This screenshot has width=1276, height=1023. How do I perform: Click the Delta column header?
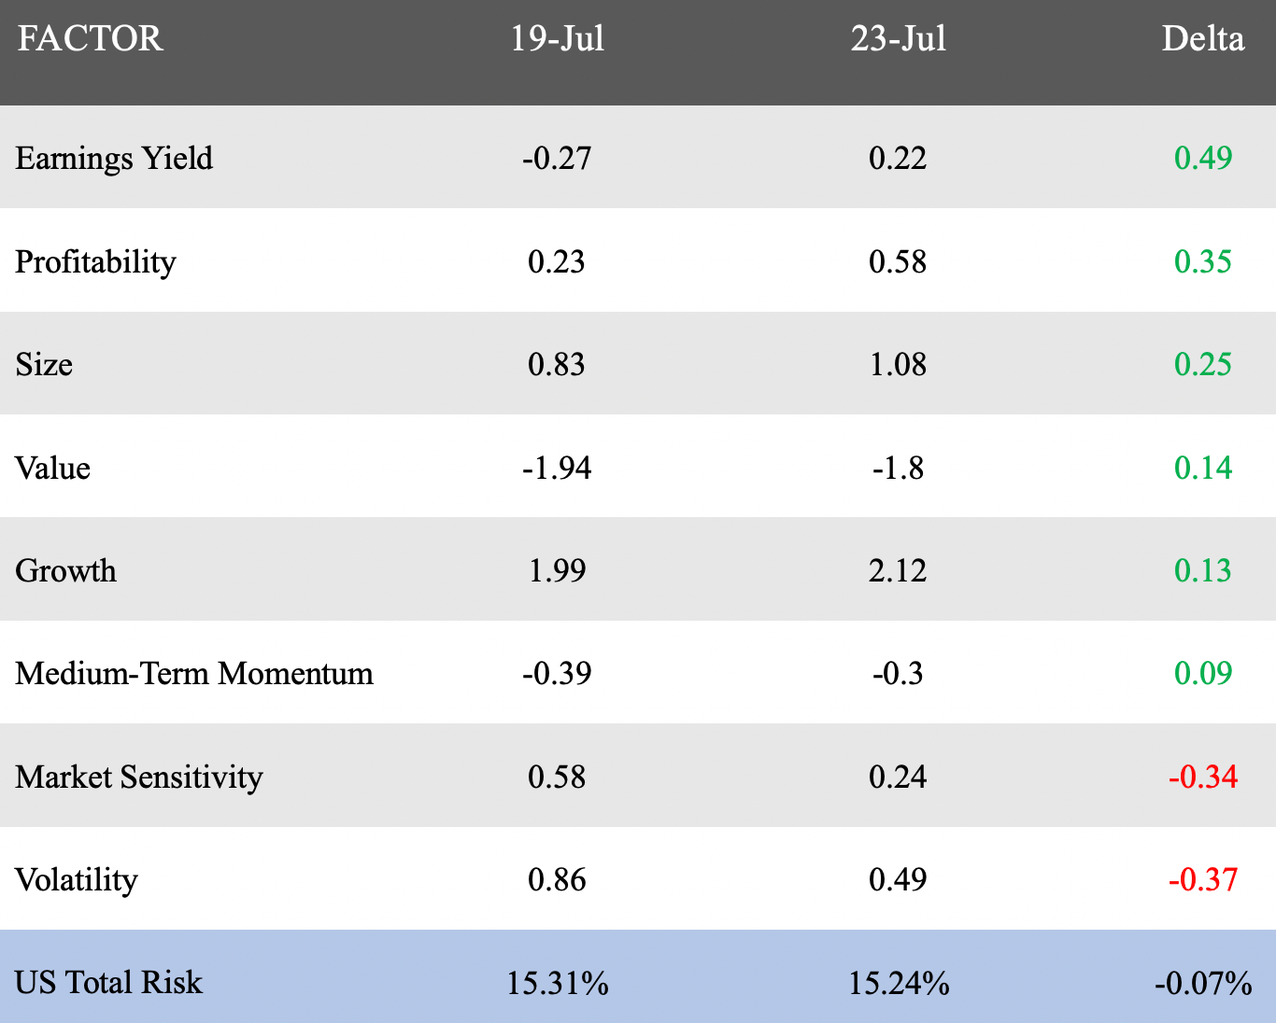point(1202,39)
